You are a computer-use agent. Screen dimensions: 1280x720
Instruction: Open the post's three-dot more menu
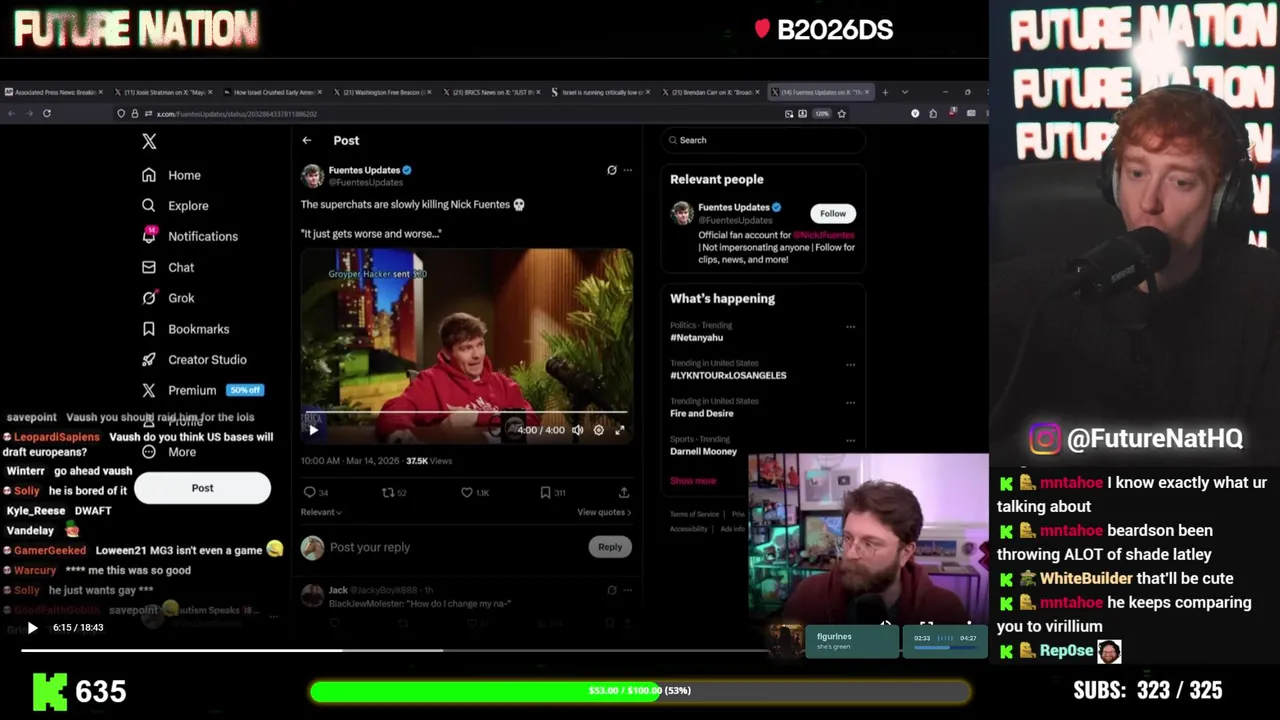(628, 170)
